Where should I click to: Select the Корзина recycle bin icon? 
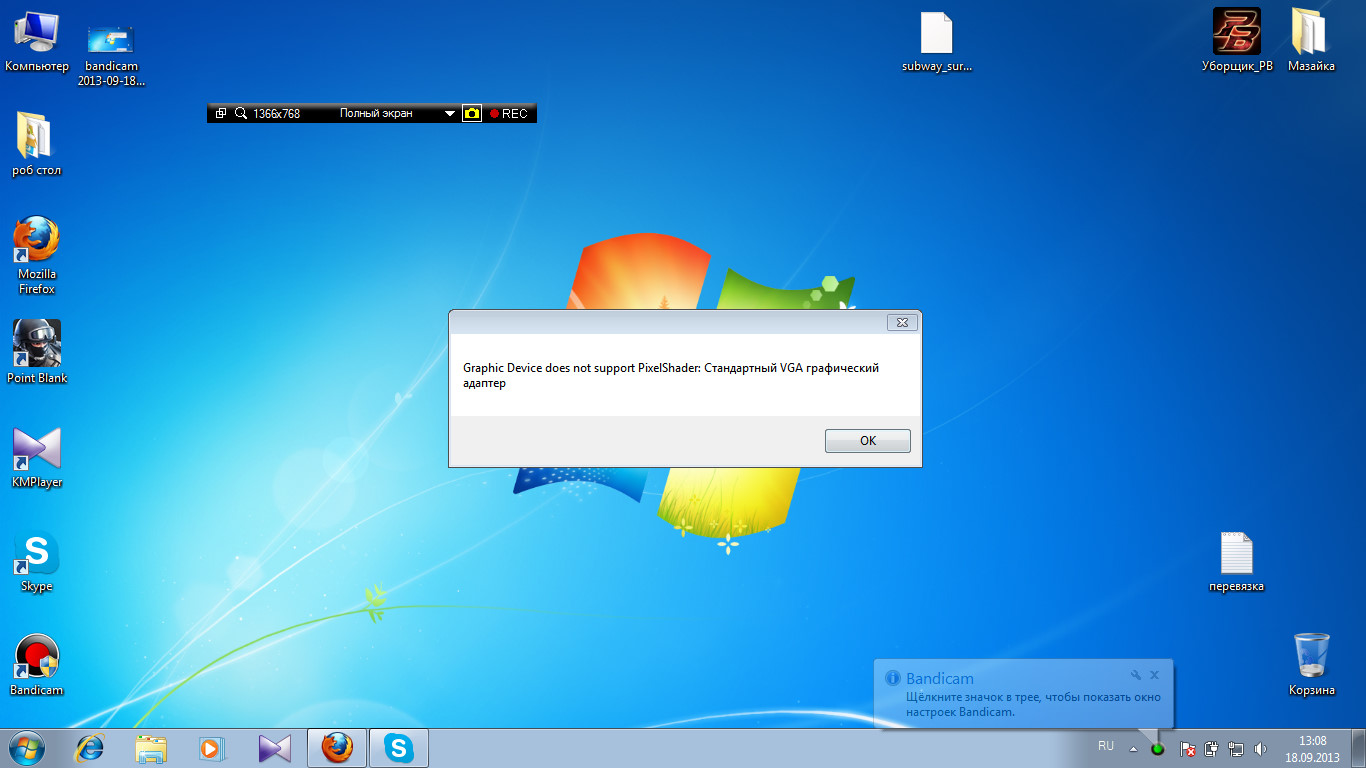[1311, 664]
